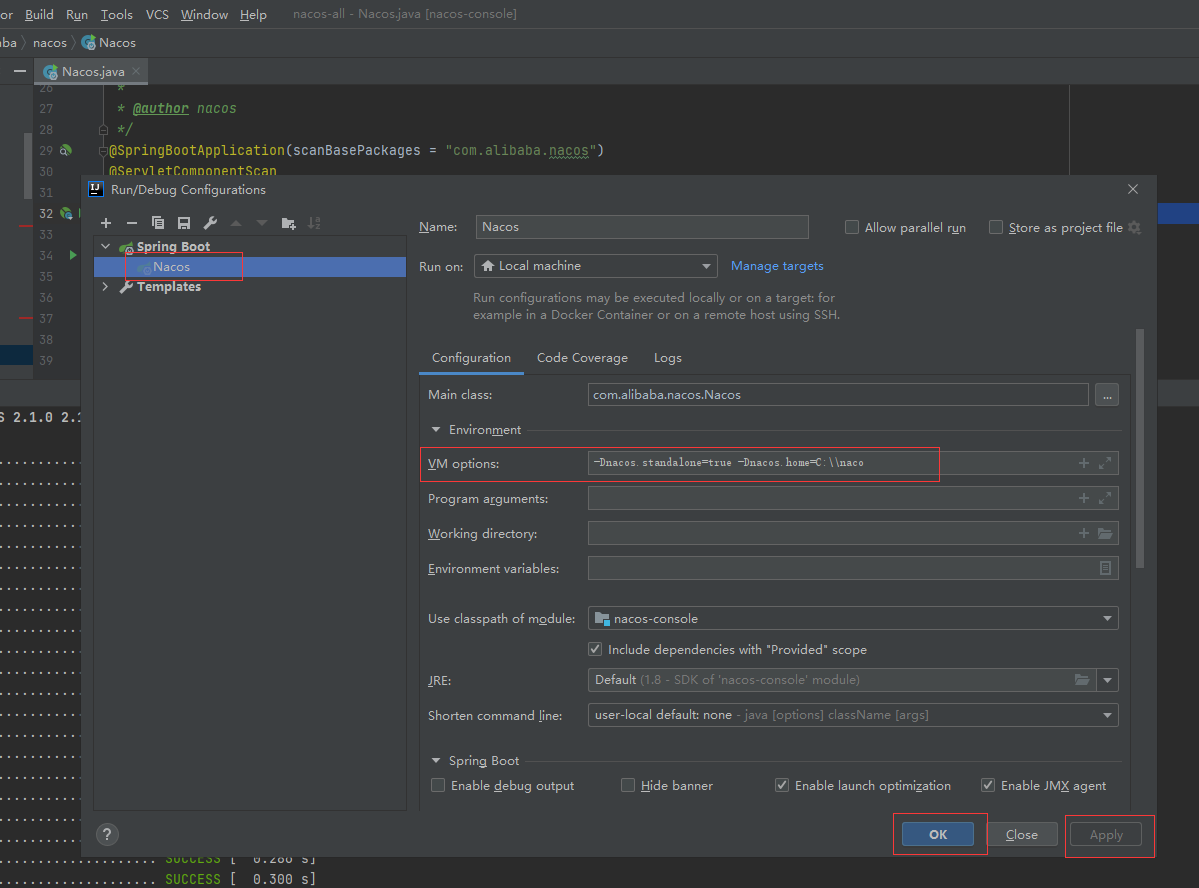This screenshot has width=1199, height=888.
Task: Collapse the Environment section
Action: [x=436, y=430]
